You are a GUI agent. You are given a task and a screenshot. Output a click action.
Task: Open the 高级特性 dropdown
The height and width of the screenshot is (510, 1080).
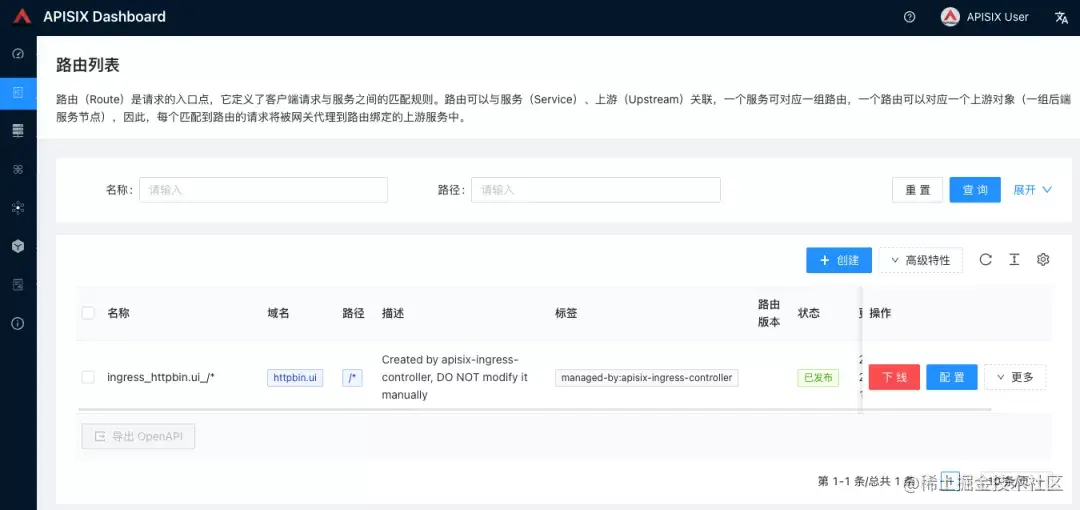(x=921, y=260)
